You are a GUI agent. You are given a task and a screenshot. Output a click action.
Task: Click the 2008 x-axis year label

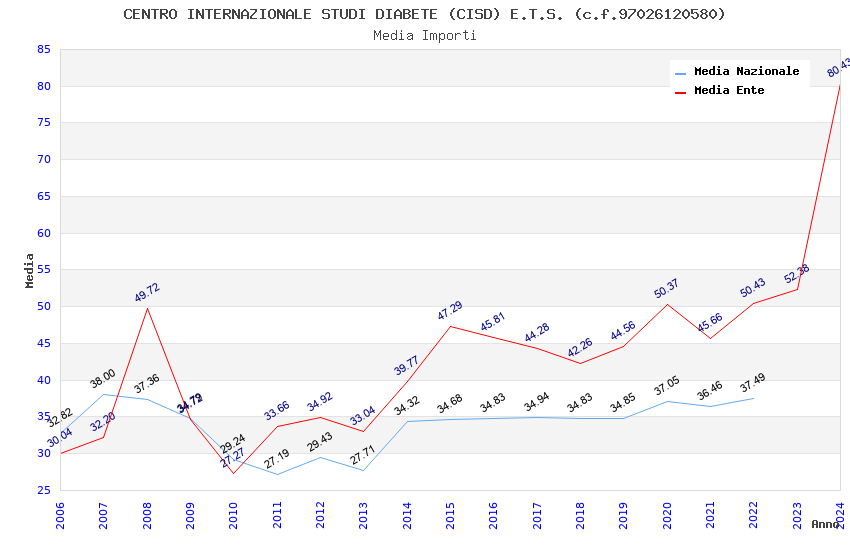(x=147, y=515)
